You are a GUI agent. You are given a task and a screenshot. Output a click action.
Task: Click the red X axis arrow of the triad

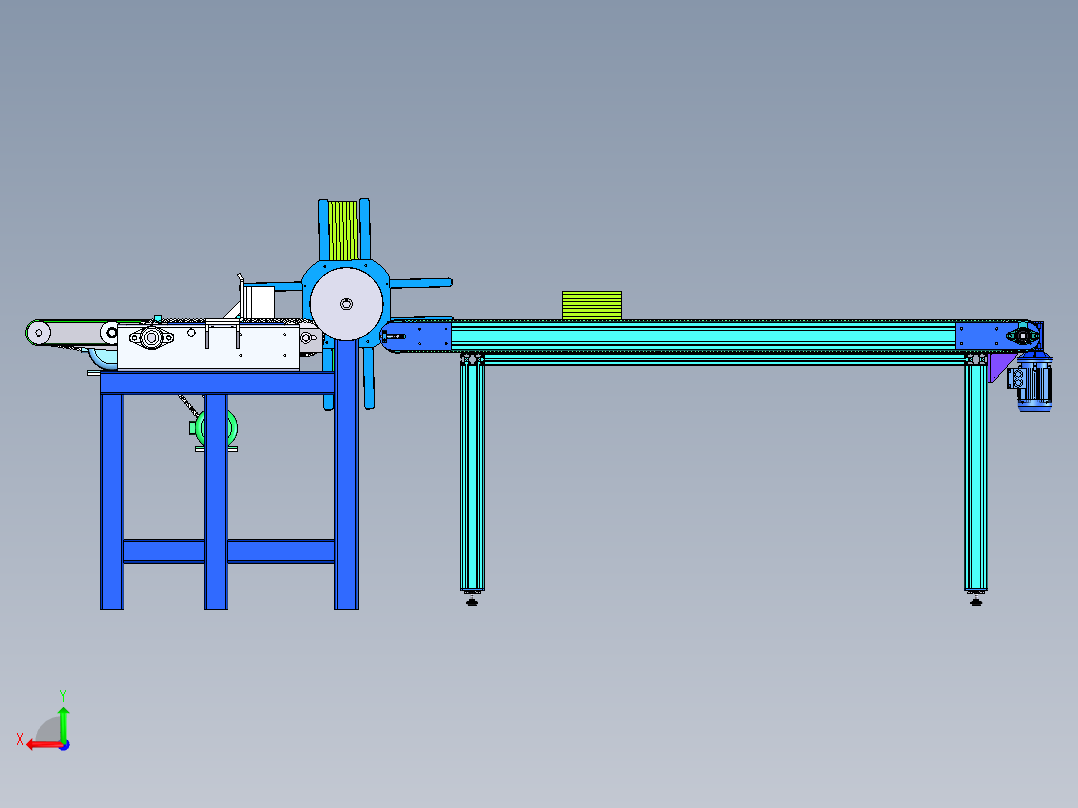tap(43, 745)
